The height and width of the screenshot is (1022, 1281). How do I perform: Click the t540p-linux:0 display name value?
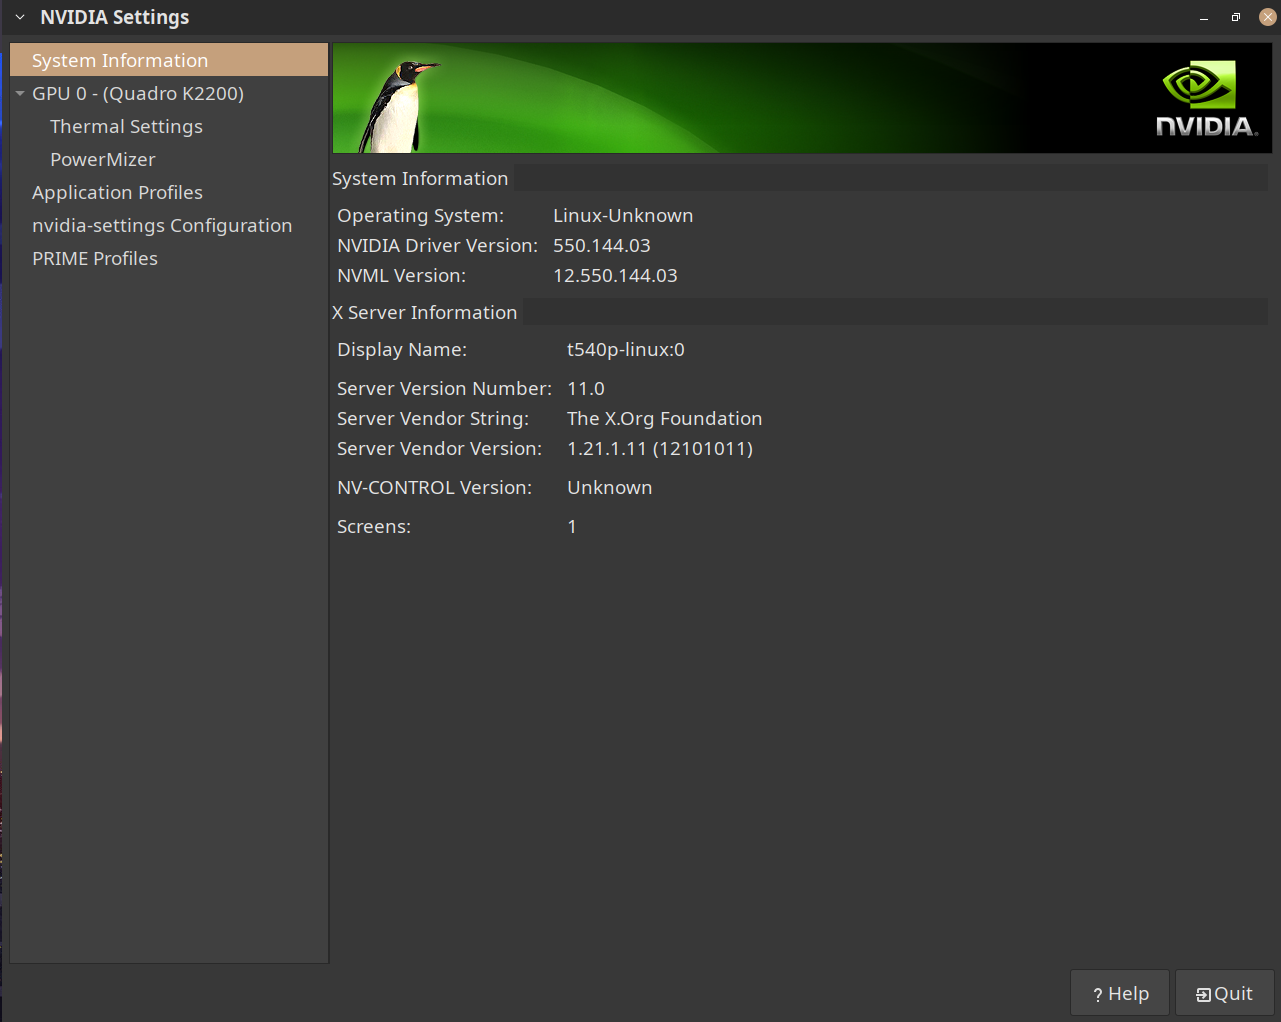click(x=626, y=349)
